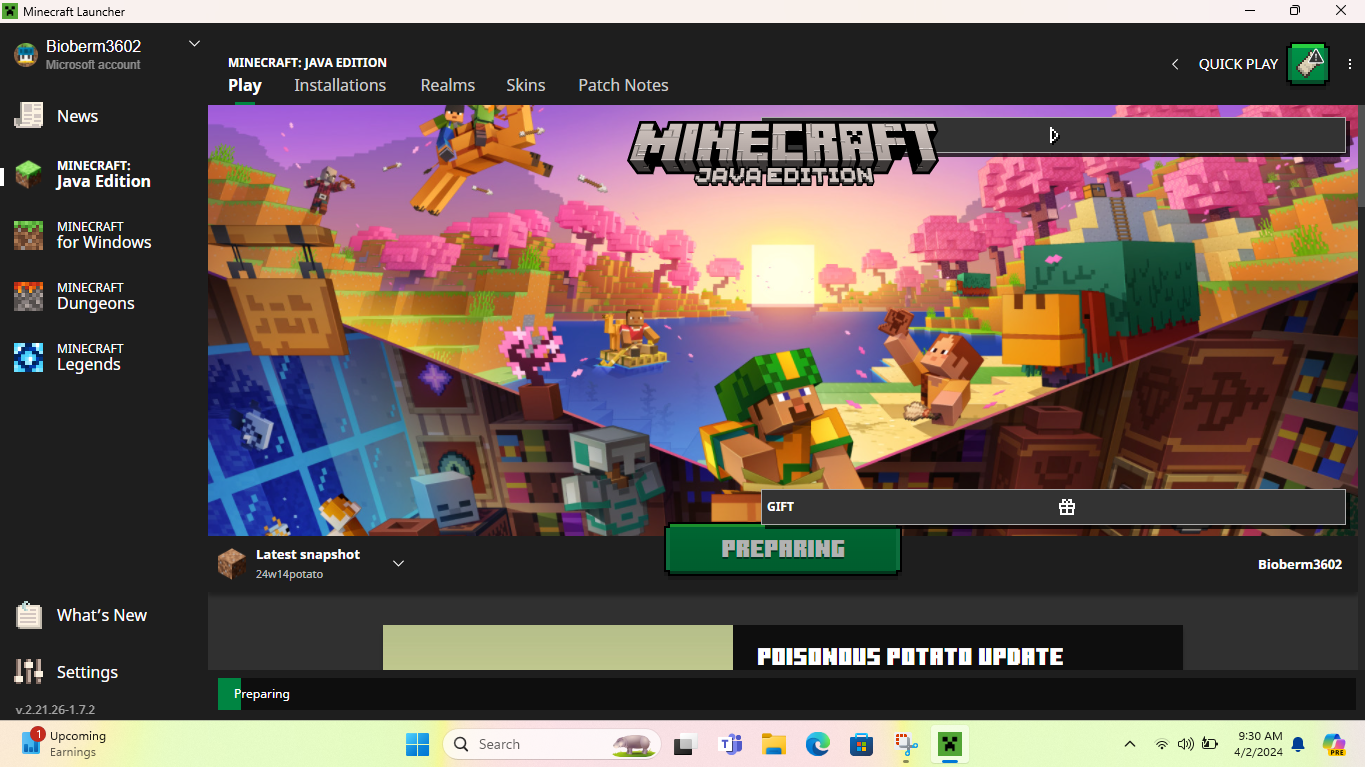The width and height of the screenshot is (1365, 767).
Task: Open the News section icon
Action: (x=28, y=116)
